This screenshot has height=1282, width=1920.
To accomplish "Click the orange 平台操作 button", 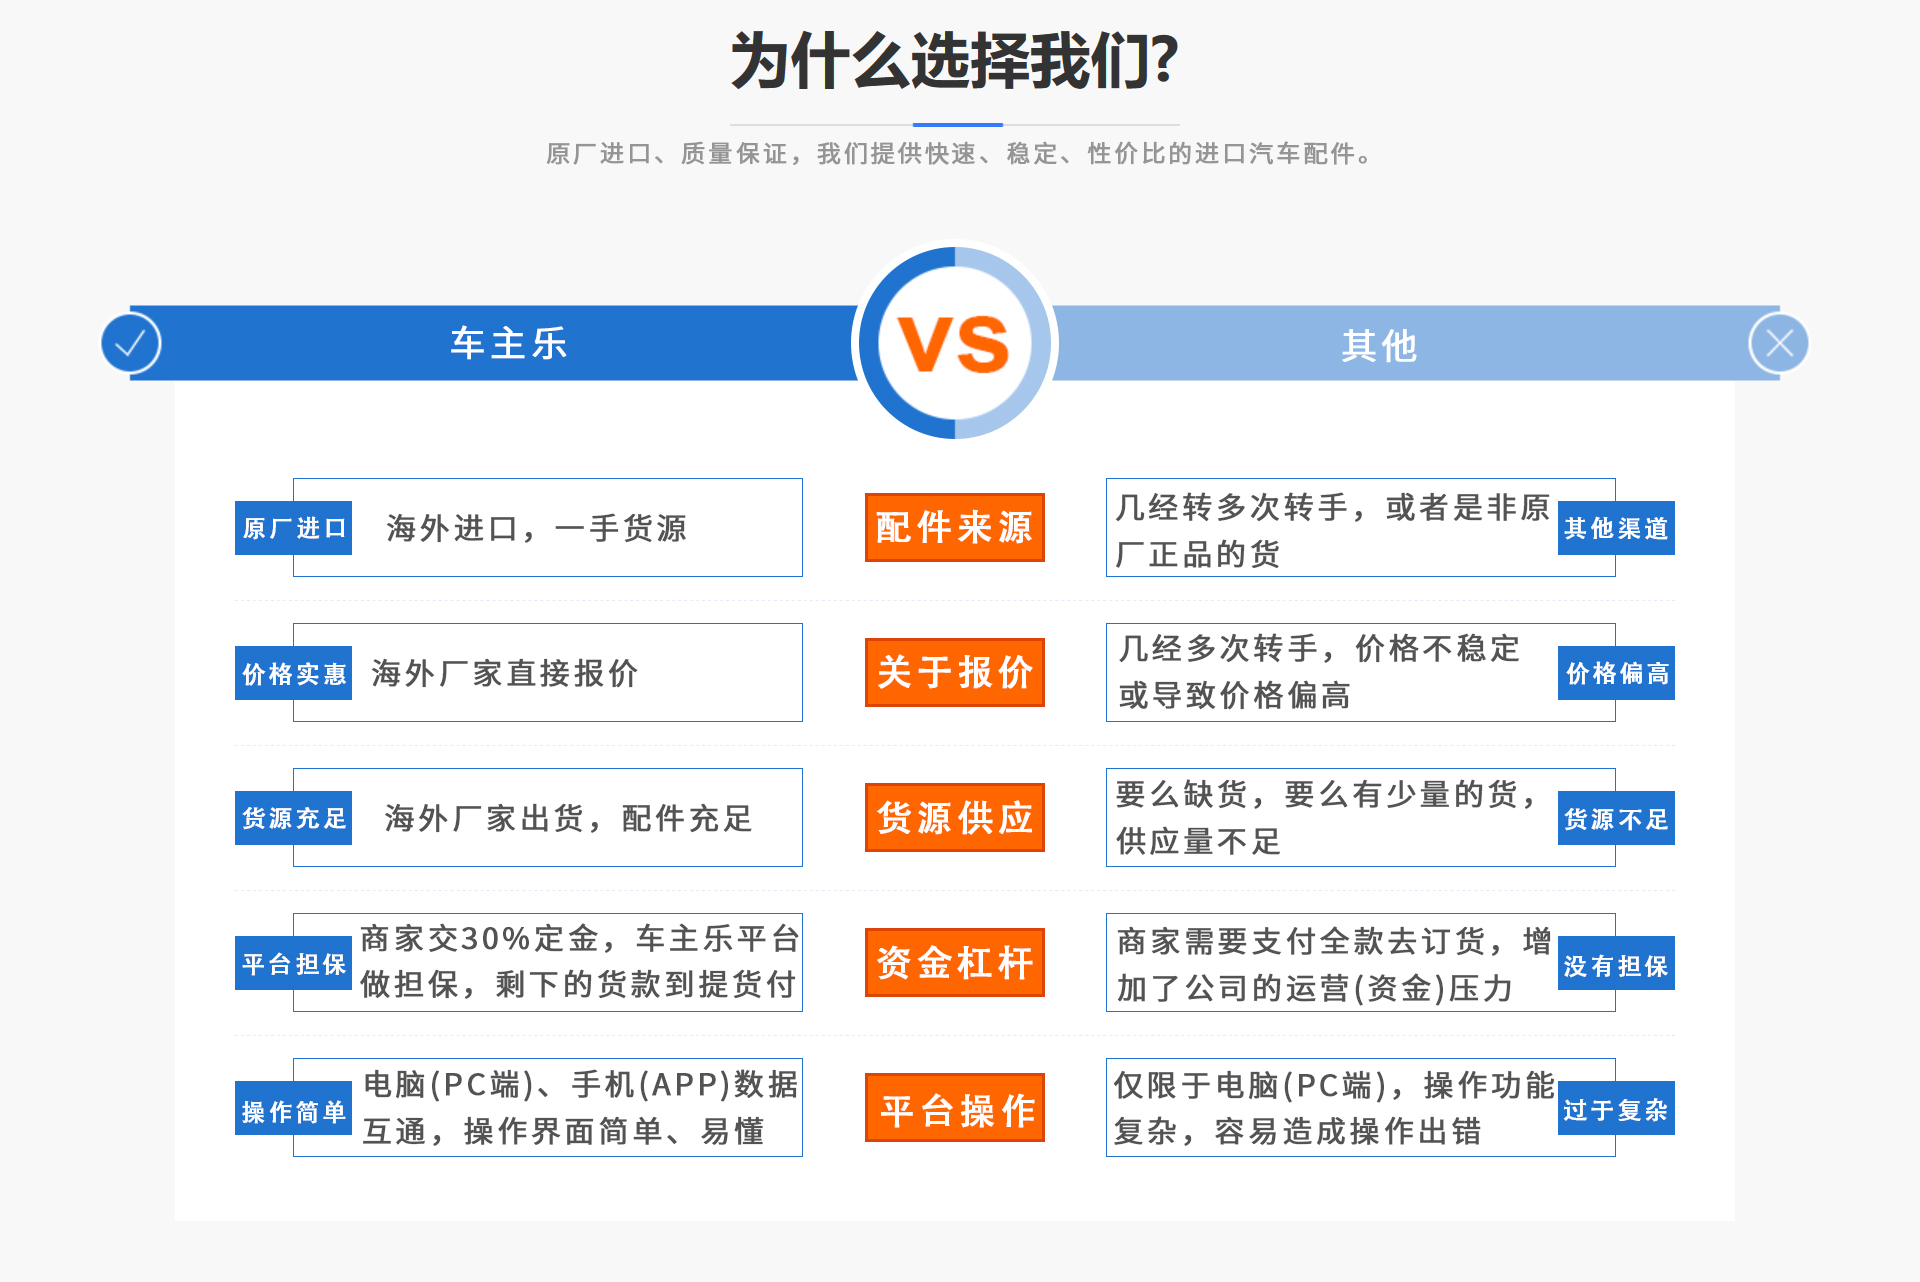I will click(954, 1108).
